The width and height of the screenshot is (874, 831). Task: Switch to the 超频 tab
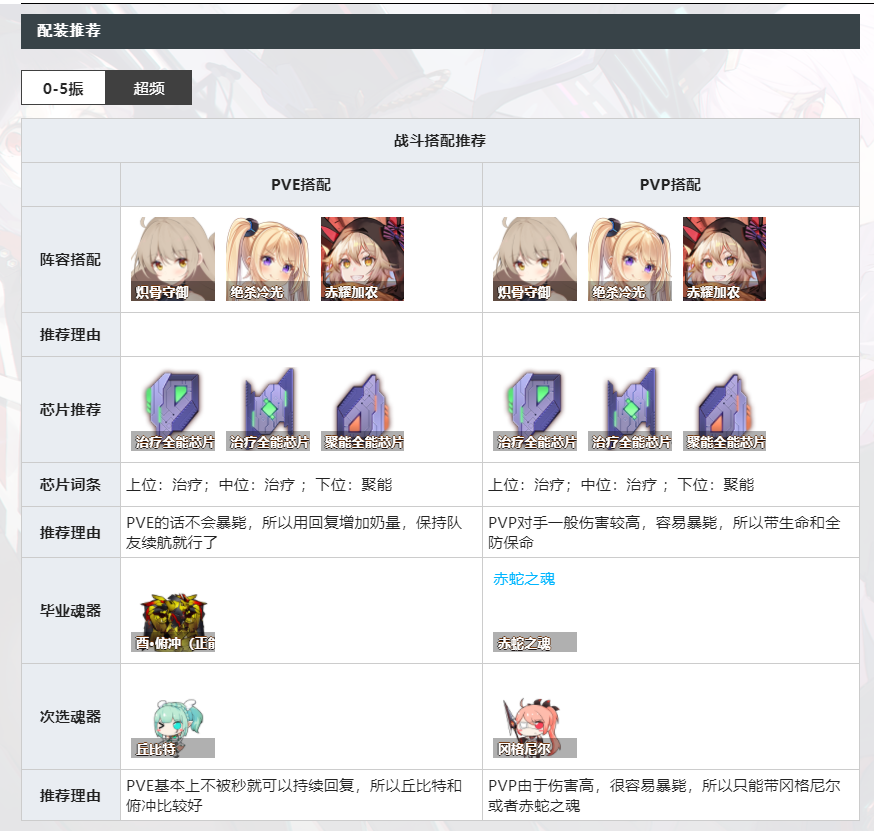(x=148, y=88)
